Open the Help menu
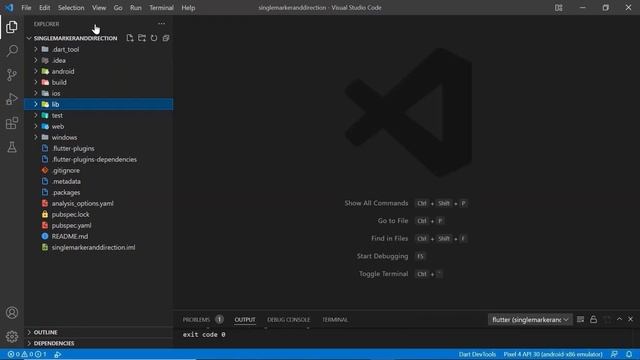Screen dimensions: 640x360 (x=188, y=8)
